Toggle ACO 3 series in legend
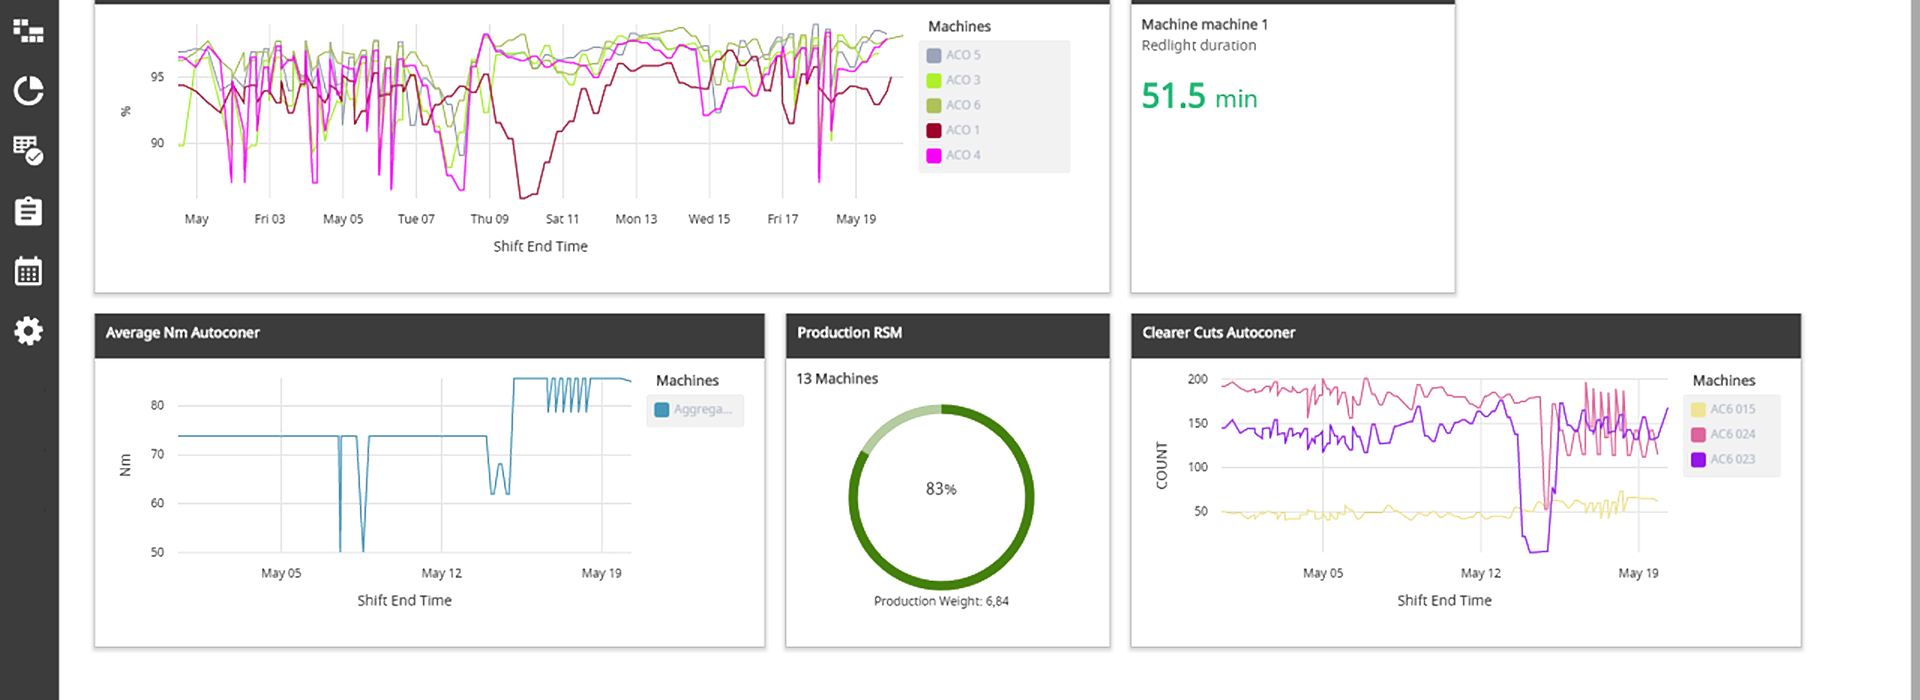1920x700 pixels. click(954, 80)
